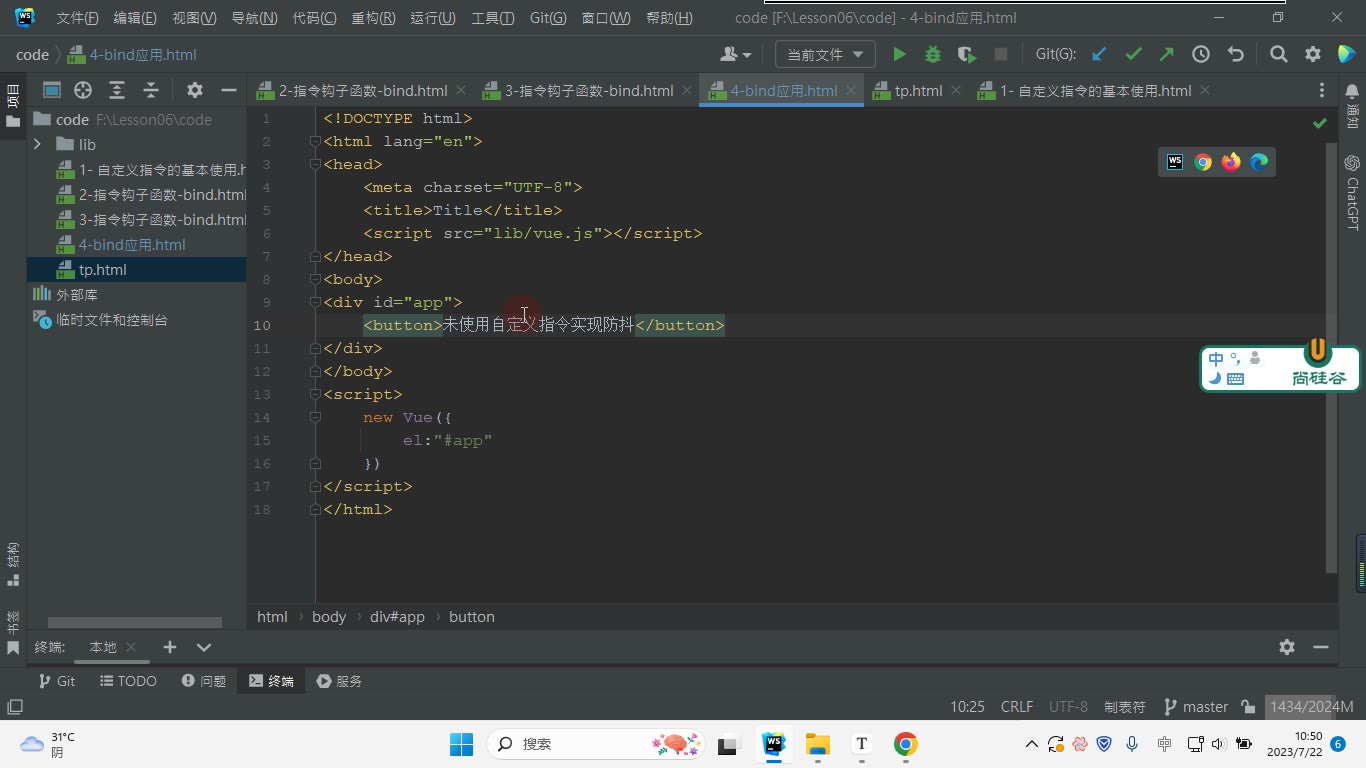Start debugging with the bug icon

(933, 55)
